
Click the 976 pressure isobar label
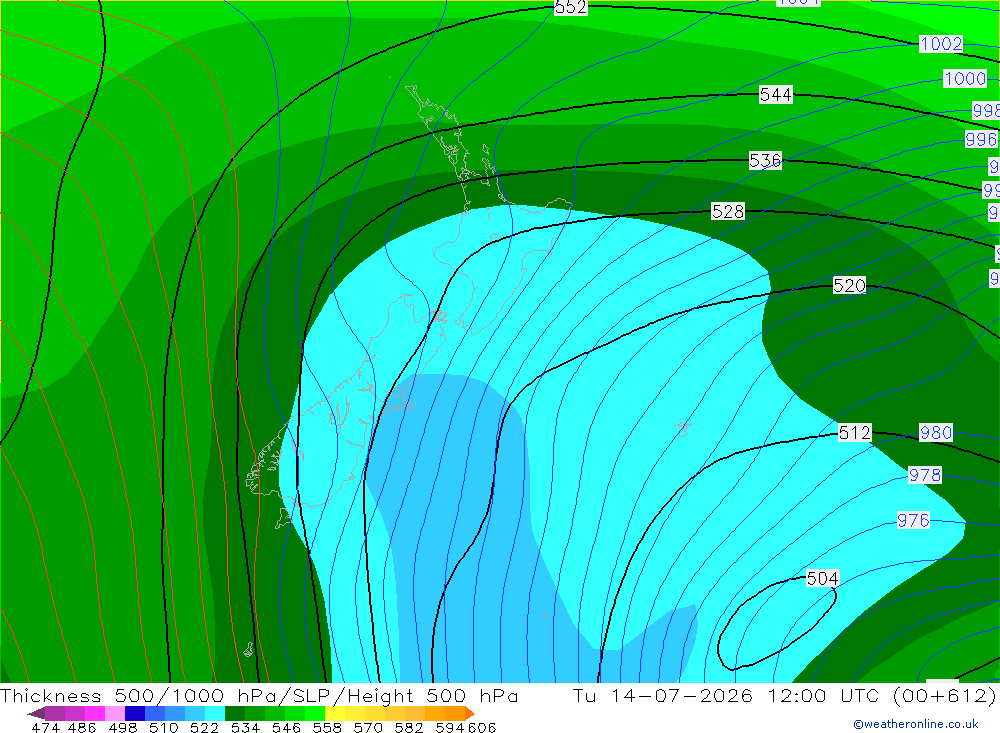[913, 520]
